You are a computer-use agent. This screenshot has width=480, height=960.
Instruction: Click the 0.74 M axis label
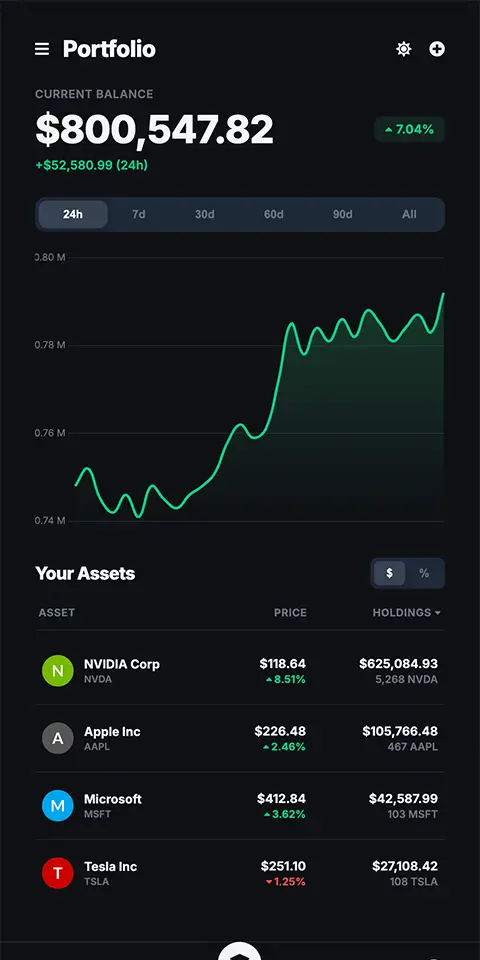click(50, 521)
